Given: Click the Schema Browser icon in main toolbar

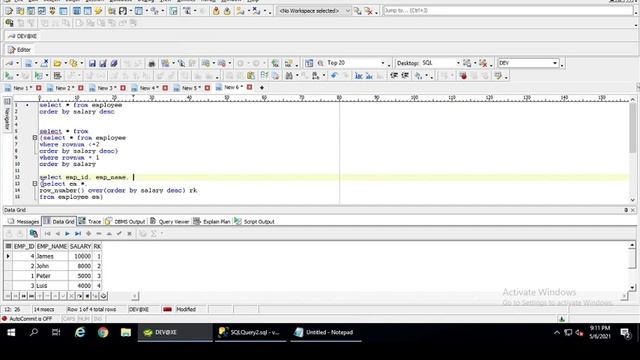Looking at the screenshot, I should [20, 11].
